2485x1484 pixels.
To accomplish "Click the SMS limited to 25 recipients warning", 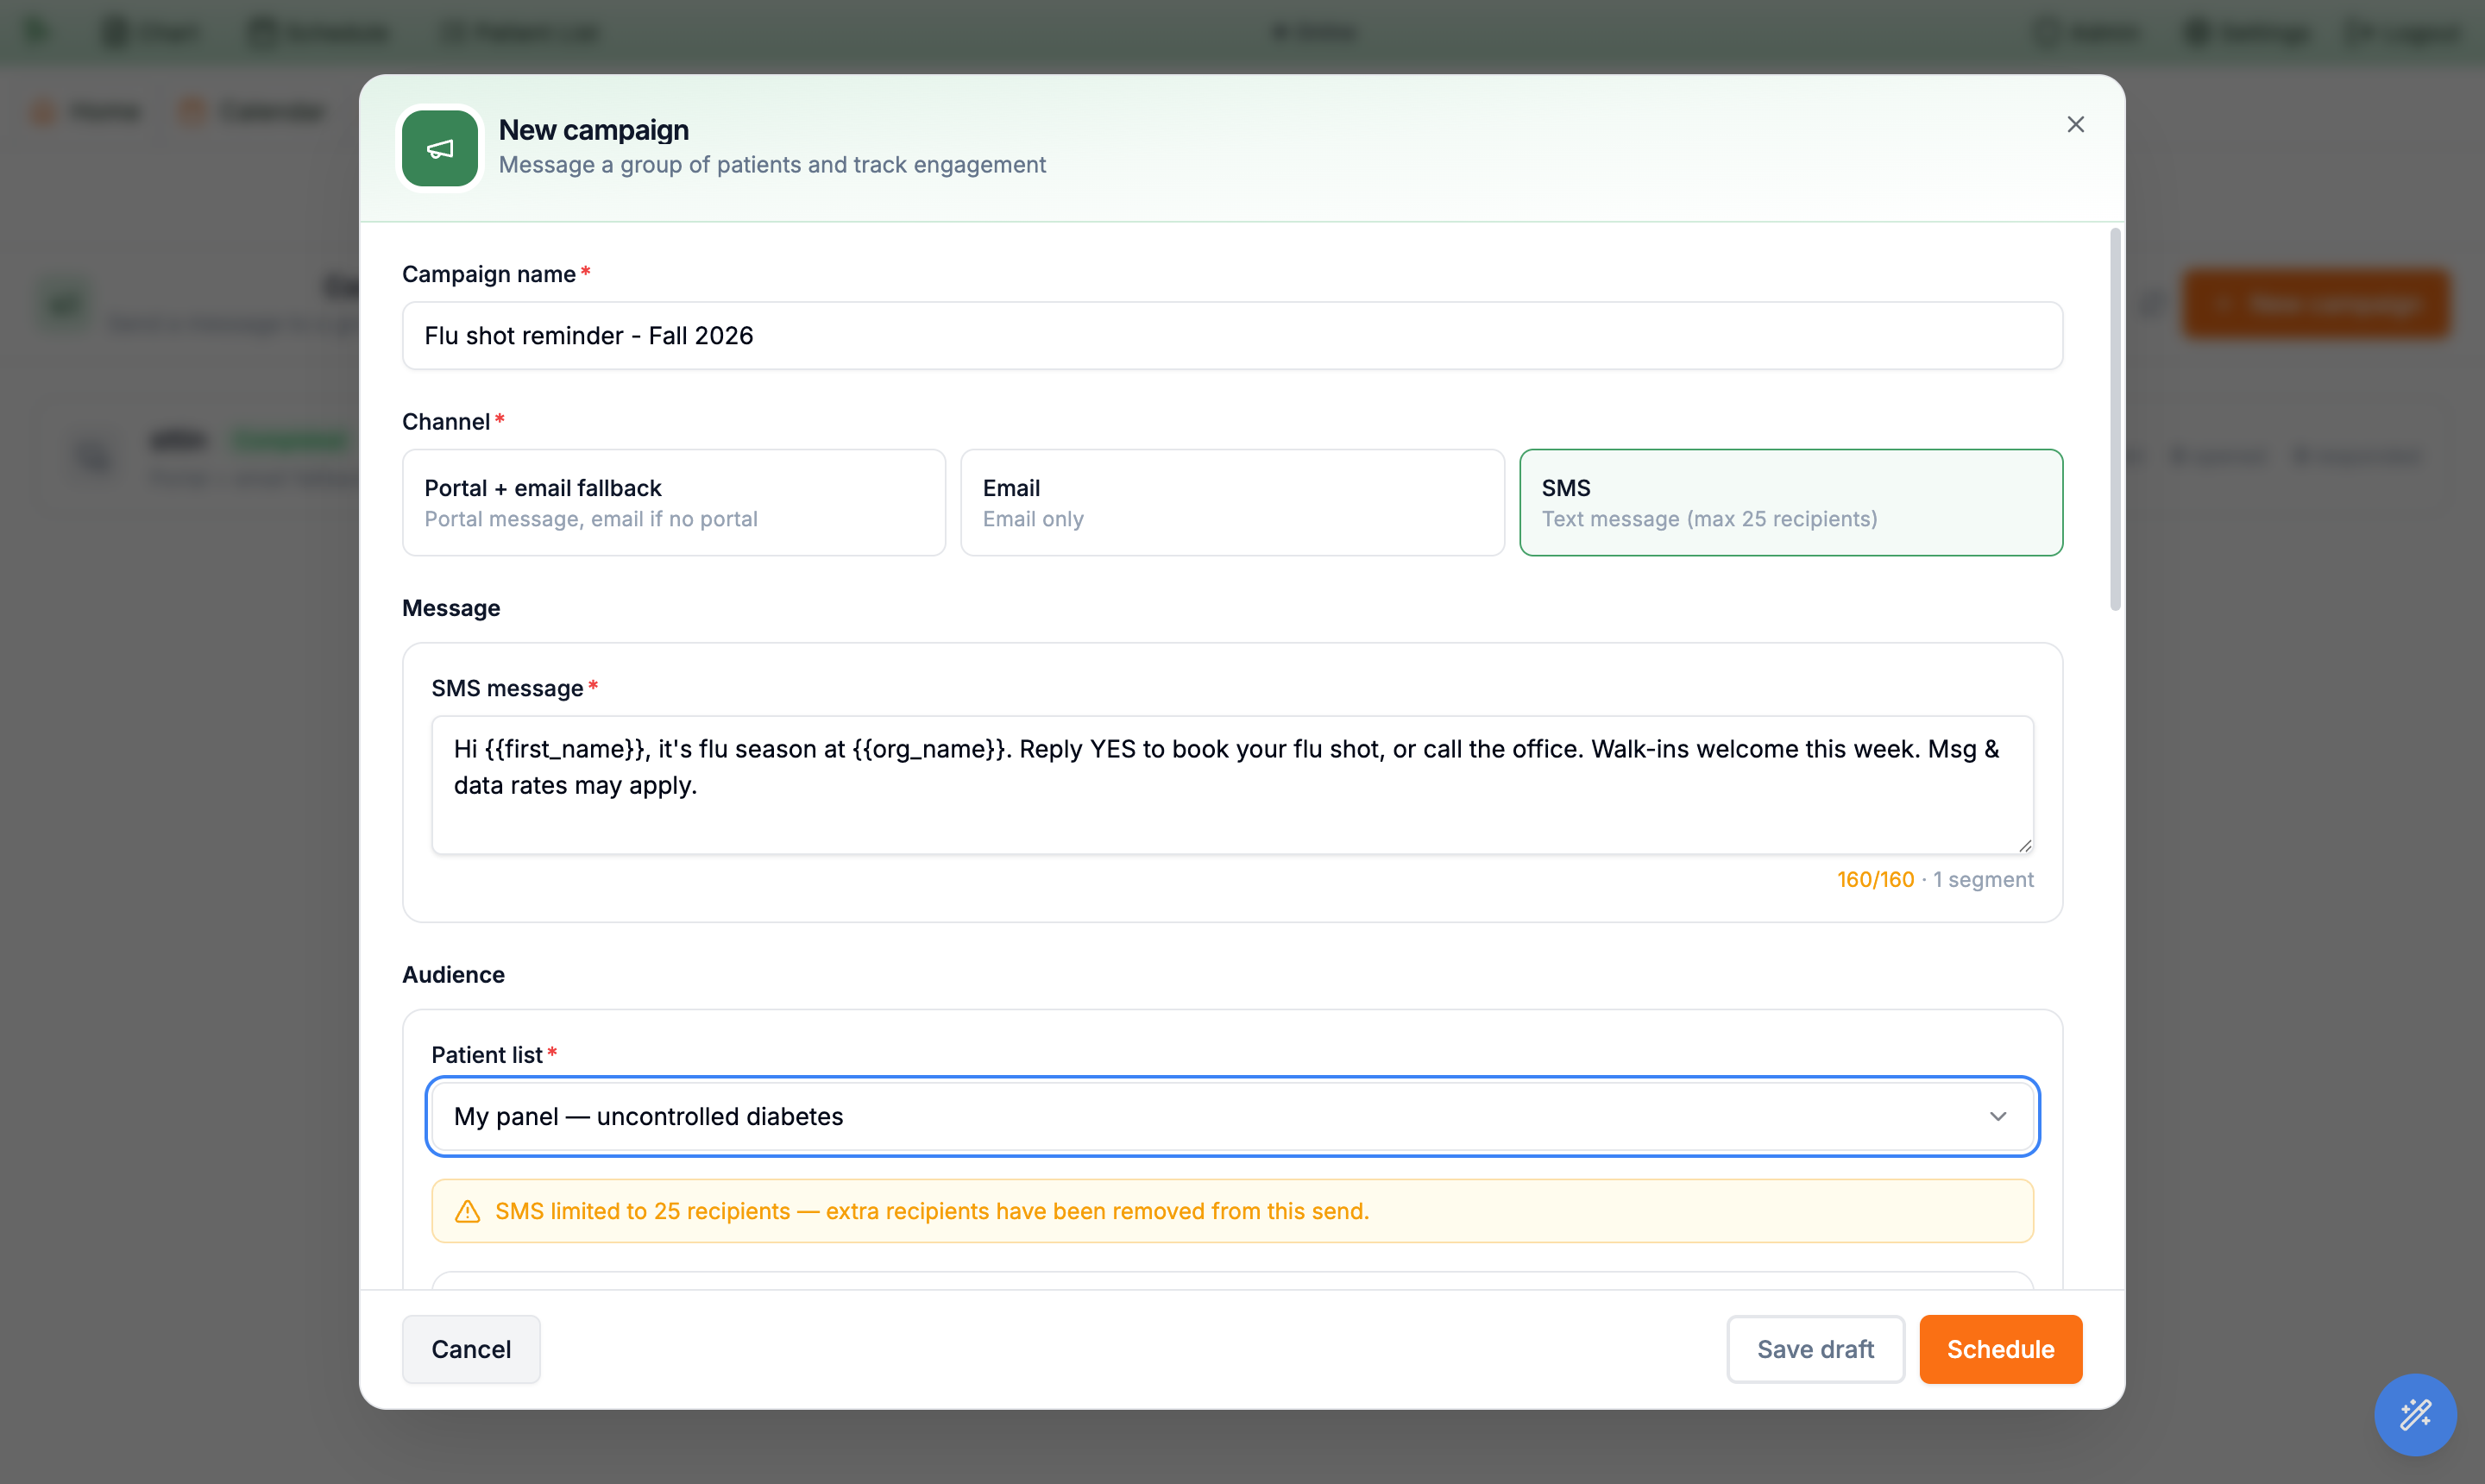I will [x=1232, y=1211].
